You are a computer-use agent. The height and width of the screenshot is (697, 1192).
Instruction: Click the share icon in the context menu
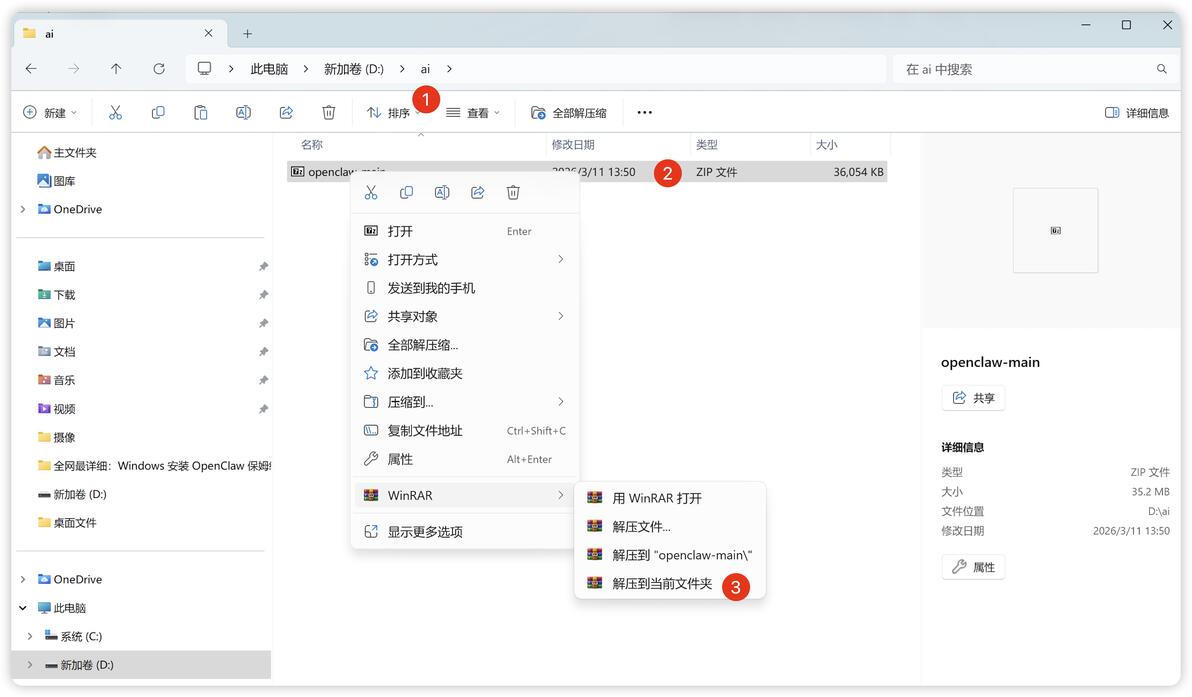click(477, 192)
